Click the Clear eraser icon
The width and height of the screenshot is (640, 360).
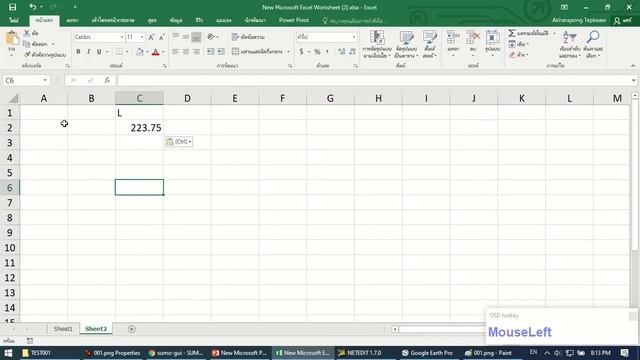click(x=512, y=55)
